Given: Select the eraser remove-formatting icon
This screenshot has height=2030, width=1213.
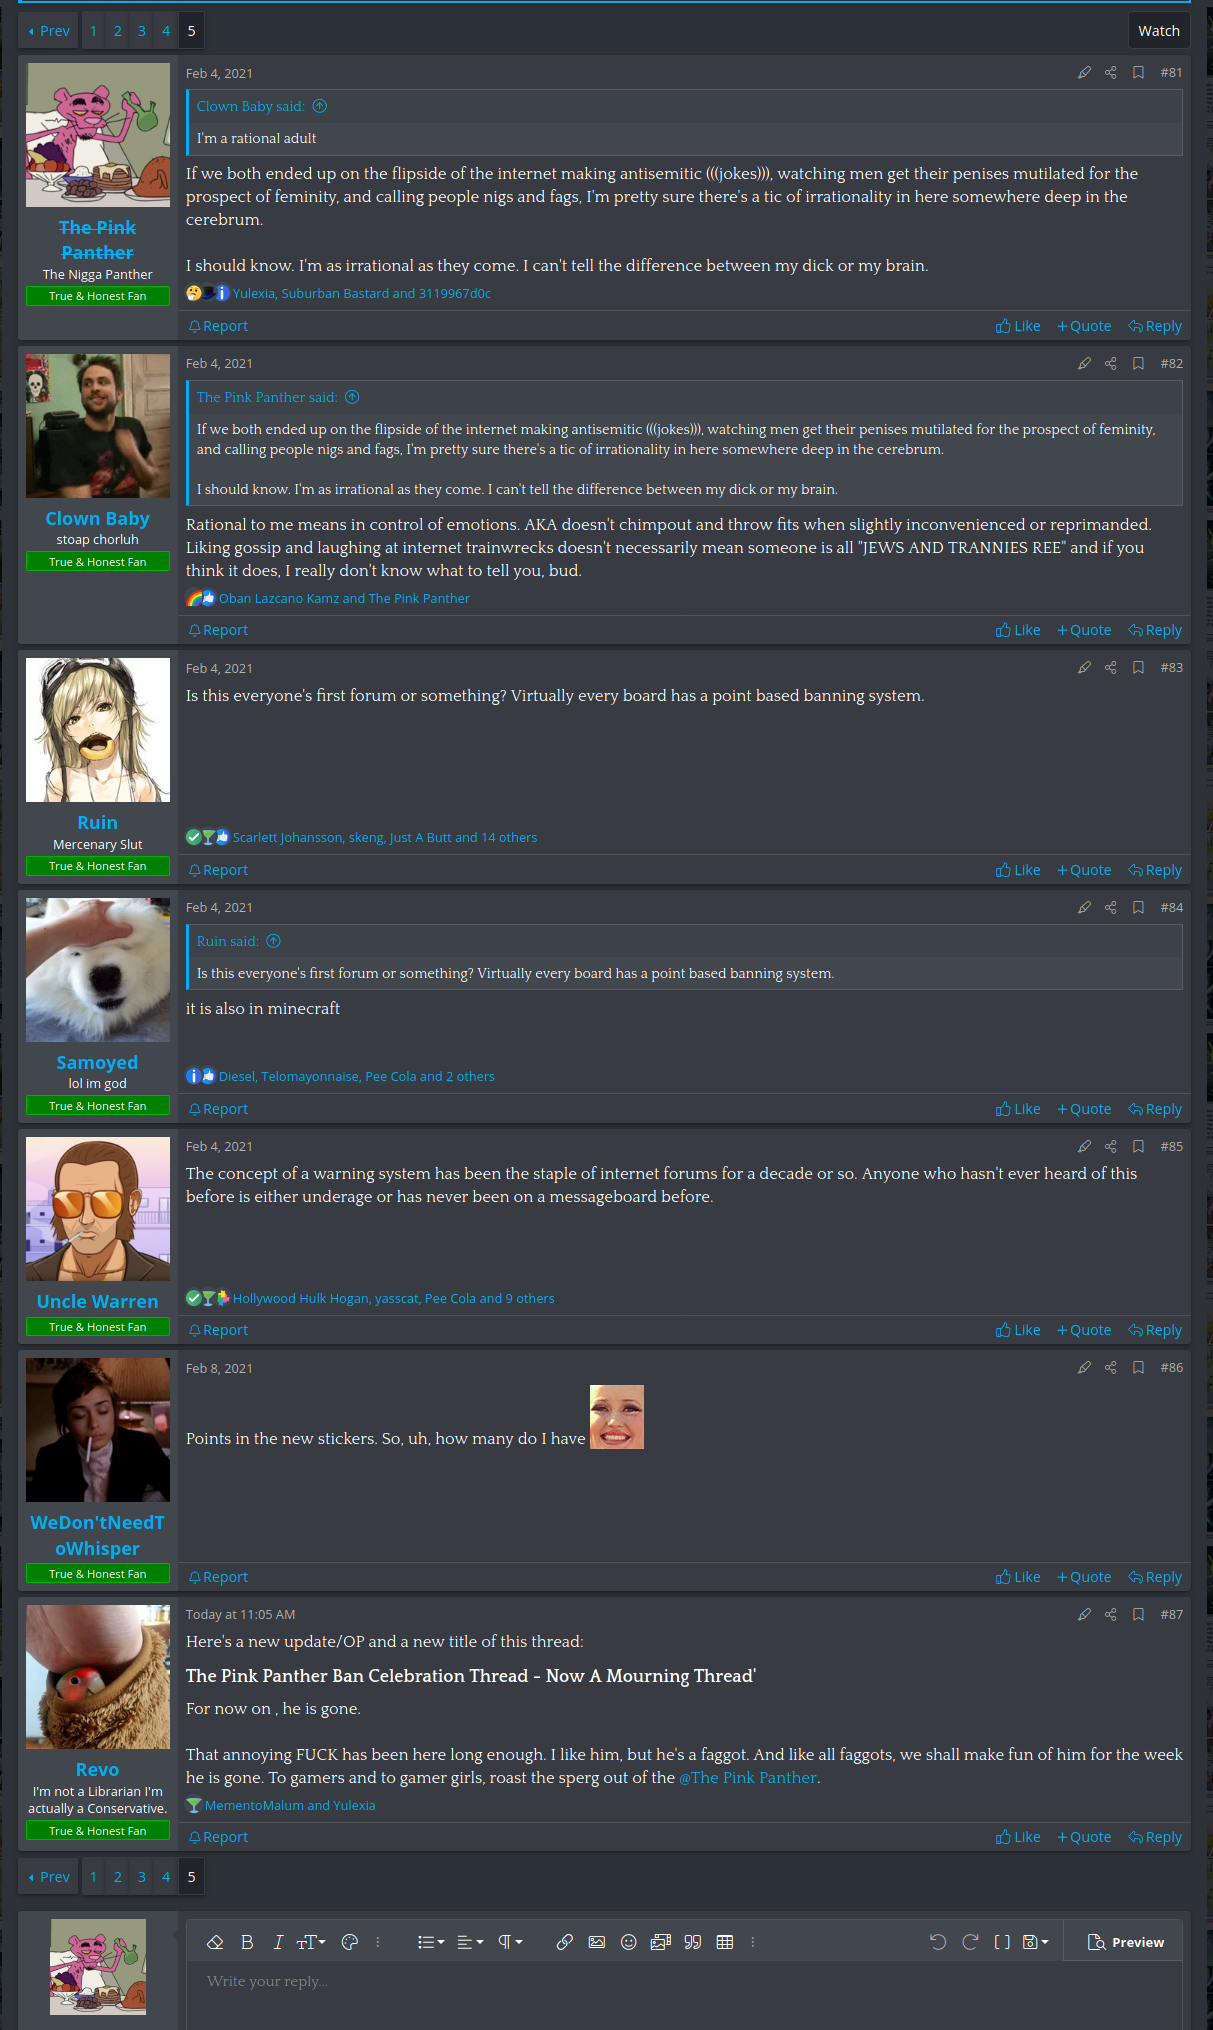Looking at the screenshot, I should tap(215, 1942).
